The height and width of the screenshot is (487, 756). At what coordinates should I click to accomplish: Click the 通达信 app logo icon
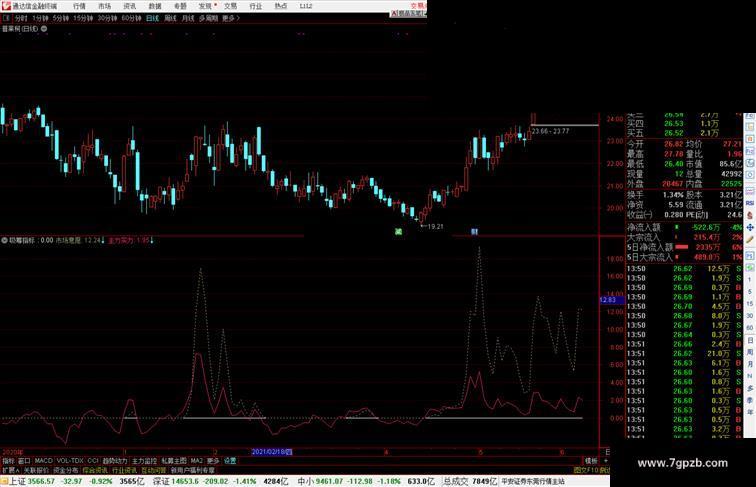[x=6, y=6]
